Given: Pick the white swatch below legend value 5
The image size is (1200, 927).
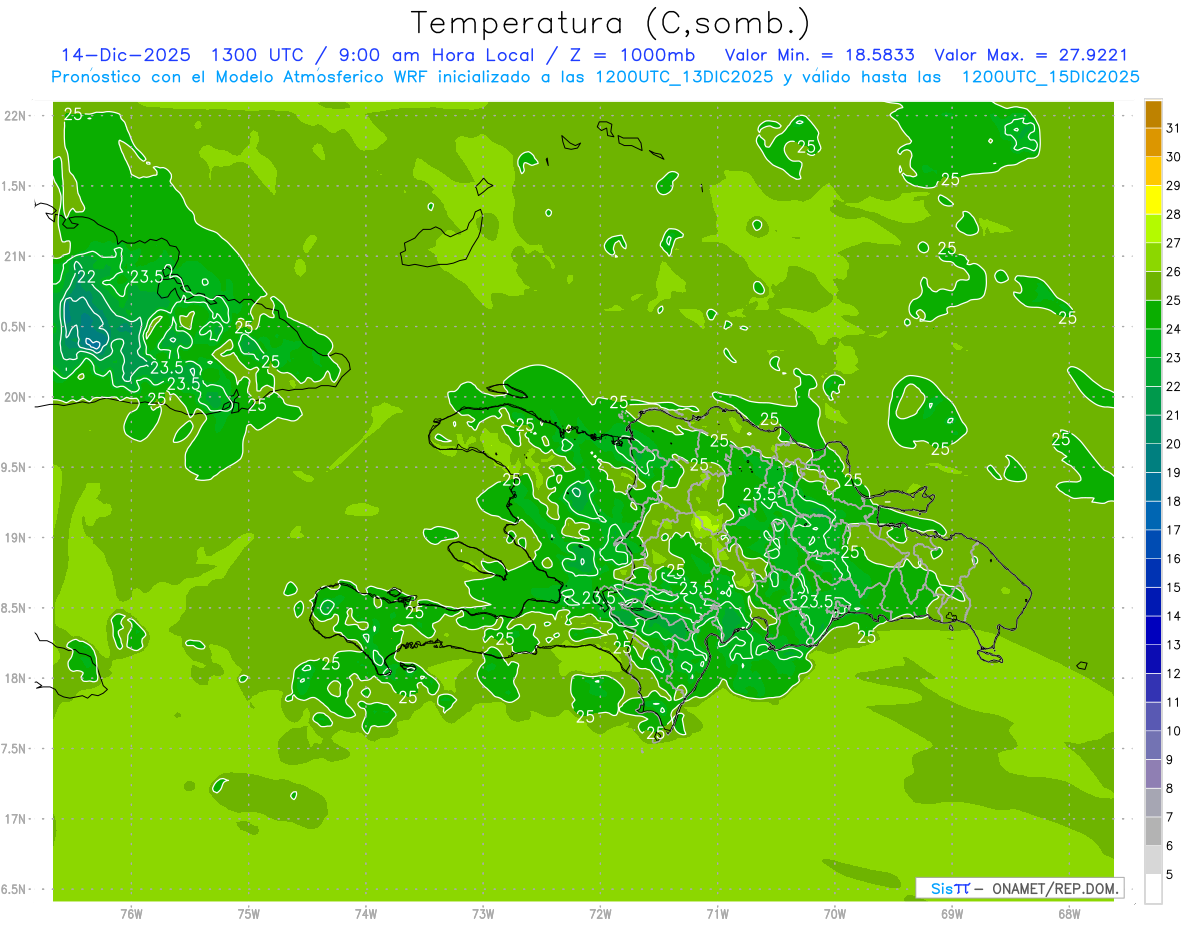Looking at the screenshot, I should (1153, 888).
